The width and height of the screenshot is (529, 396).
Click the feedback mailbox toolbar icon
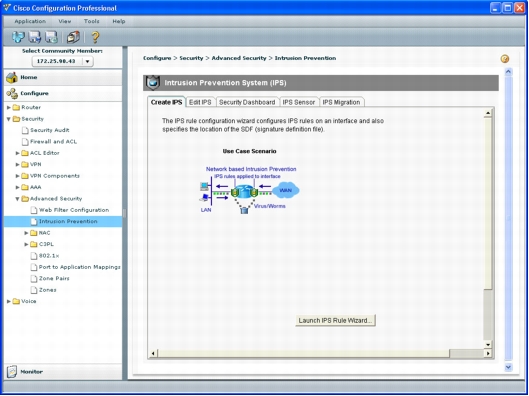[x=73, y=37]
